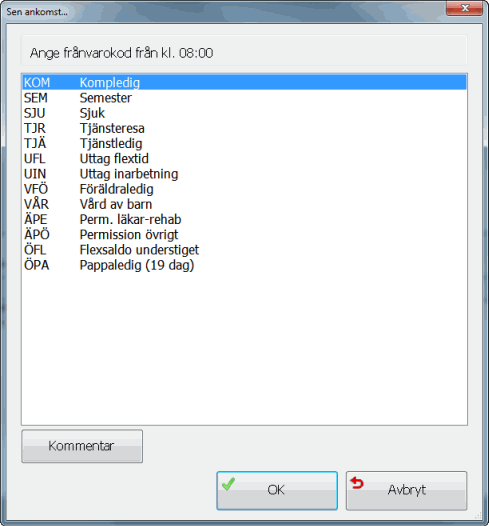Cancel with the Avbryt button
Viewport: 489px width, 526px height.
(x=406, y=490)
